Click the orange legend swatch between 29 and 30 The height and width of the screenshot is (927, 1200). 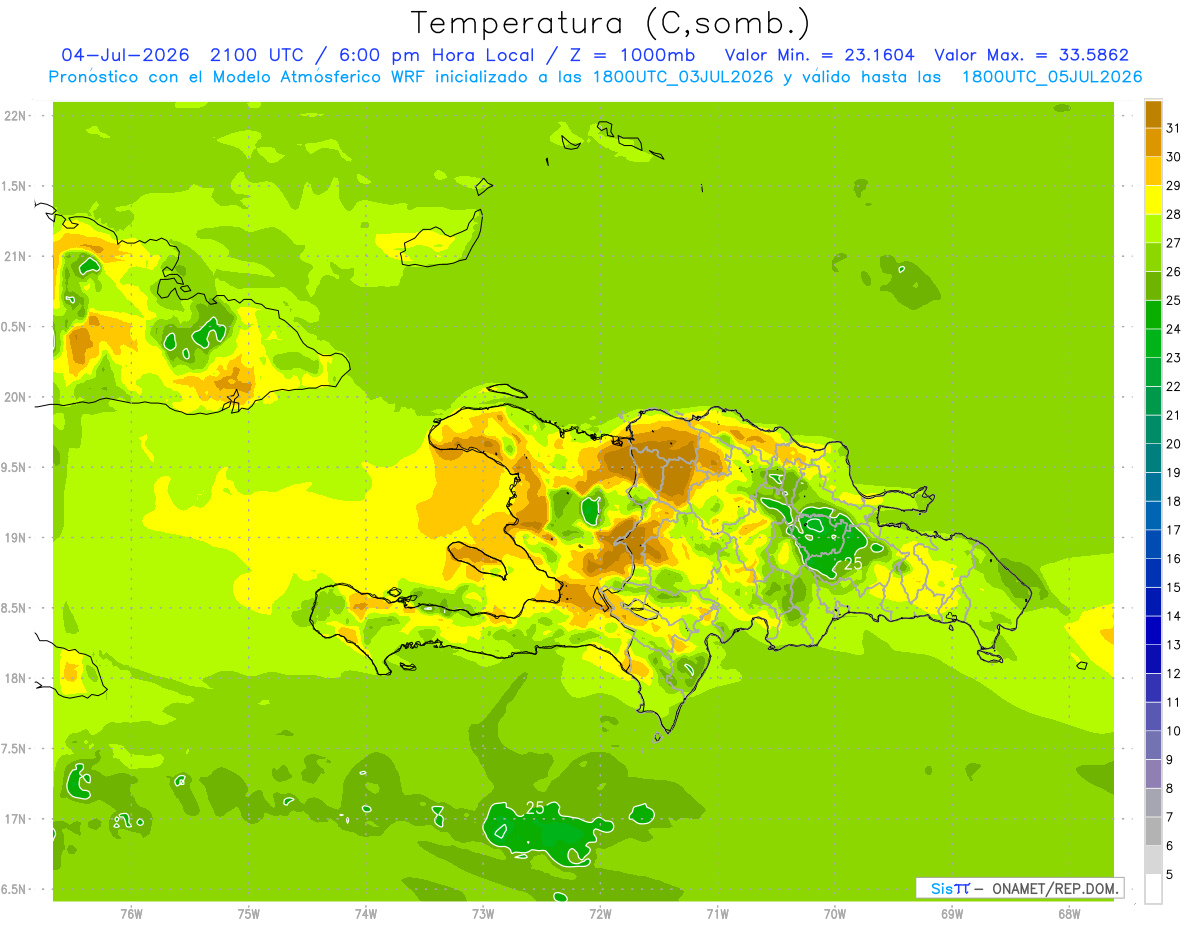pos(1153,172)
